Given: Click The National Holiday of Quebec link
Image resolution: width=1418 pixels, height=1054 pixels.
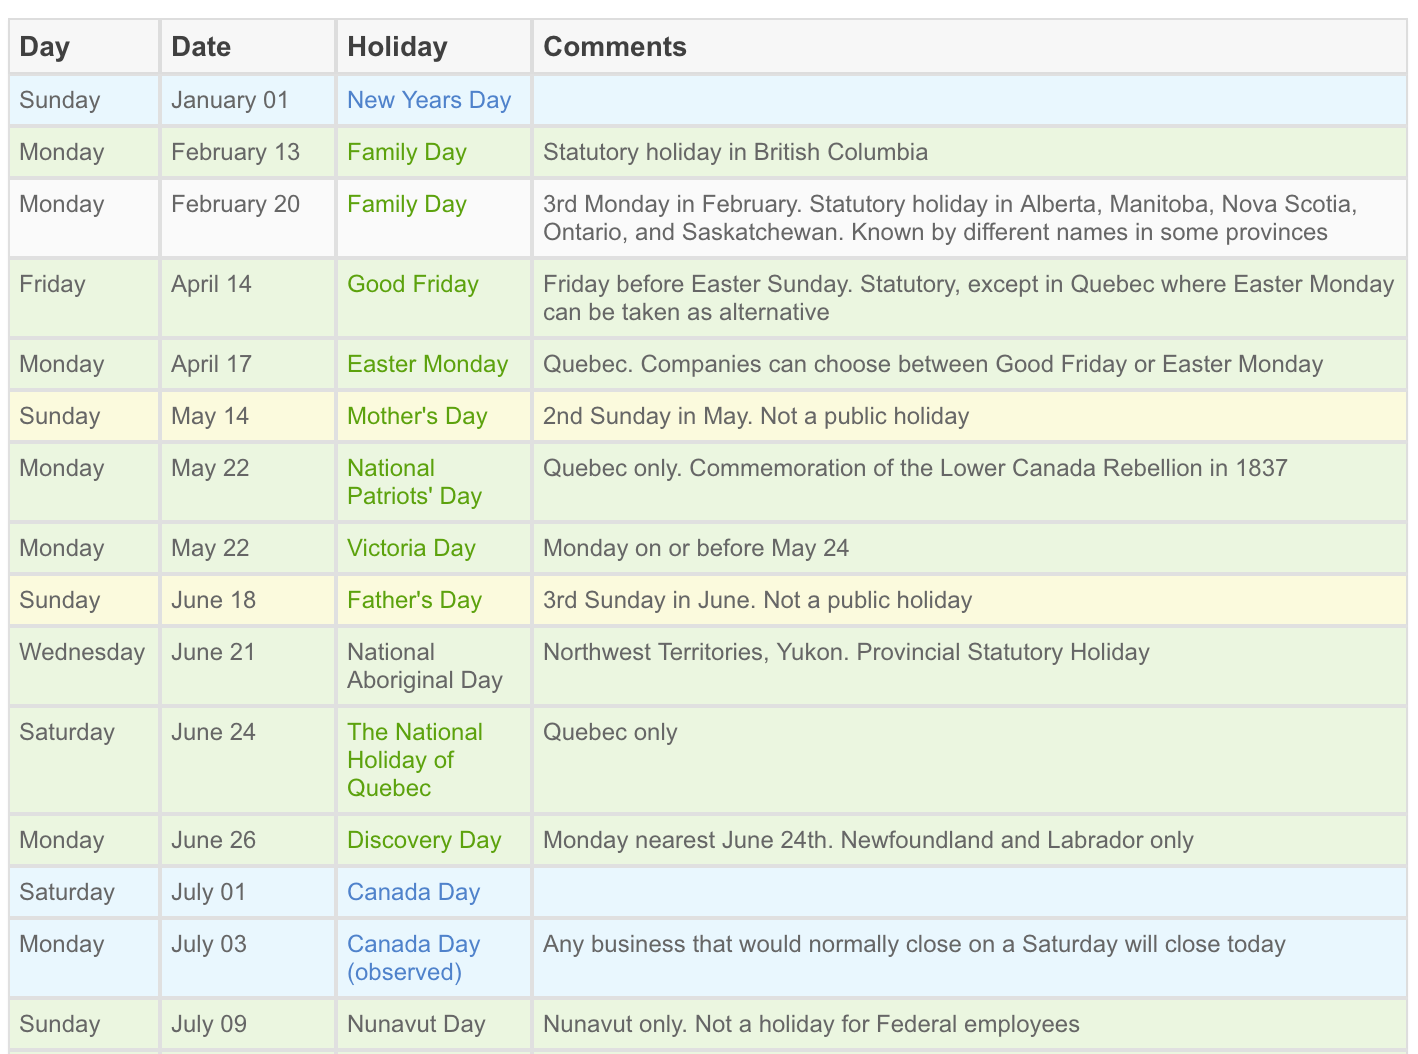Looking at the screenshot, I should click(414, 760).
